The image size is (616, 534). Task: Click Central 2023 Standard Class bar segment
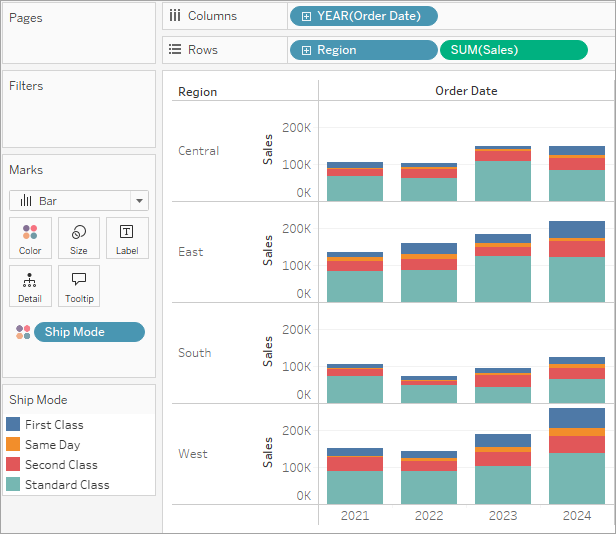point(503,181)
